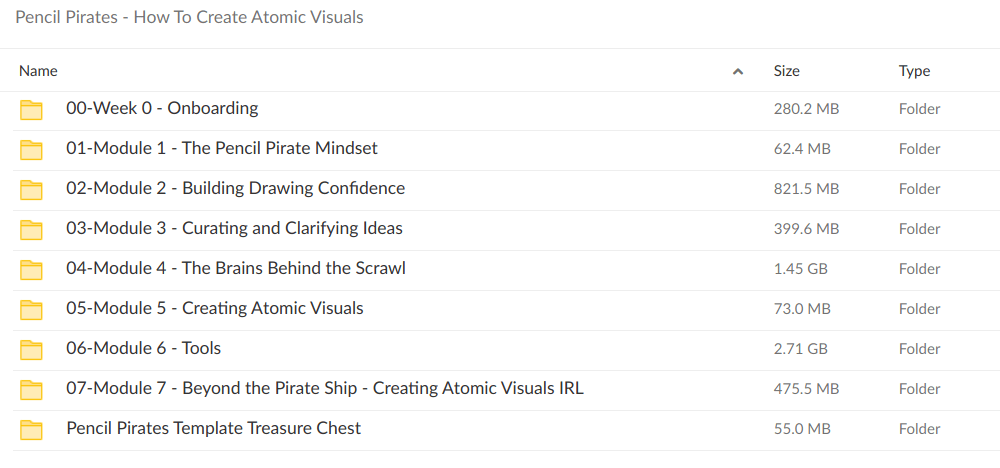Image resolution: width=1000 pixels, height=468 pixels.
Task: Click the folder icon for Module 4 Brains Behind the Scrawl
Action: pyautogui.click(x=32, y=270)
